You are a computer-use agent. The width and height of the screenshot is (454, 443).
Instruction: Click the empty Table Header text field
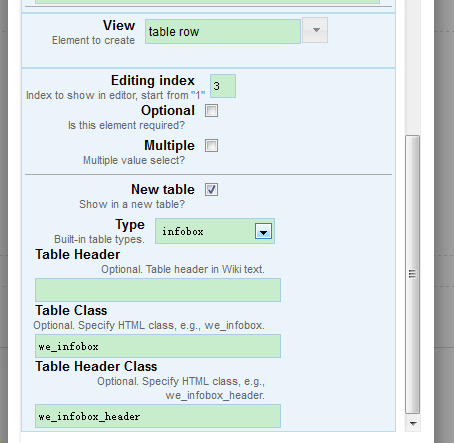tap(158, 290)
